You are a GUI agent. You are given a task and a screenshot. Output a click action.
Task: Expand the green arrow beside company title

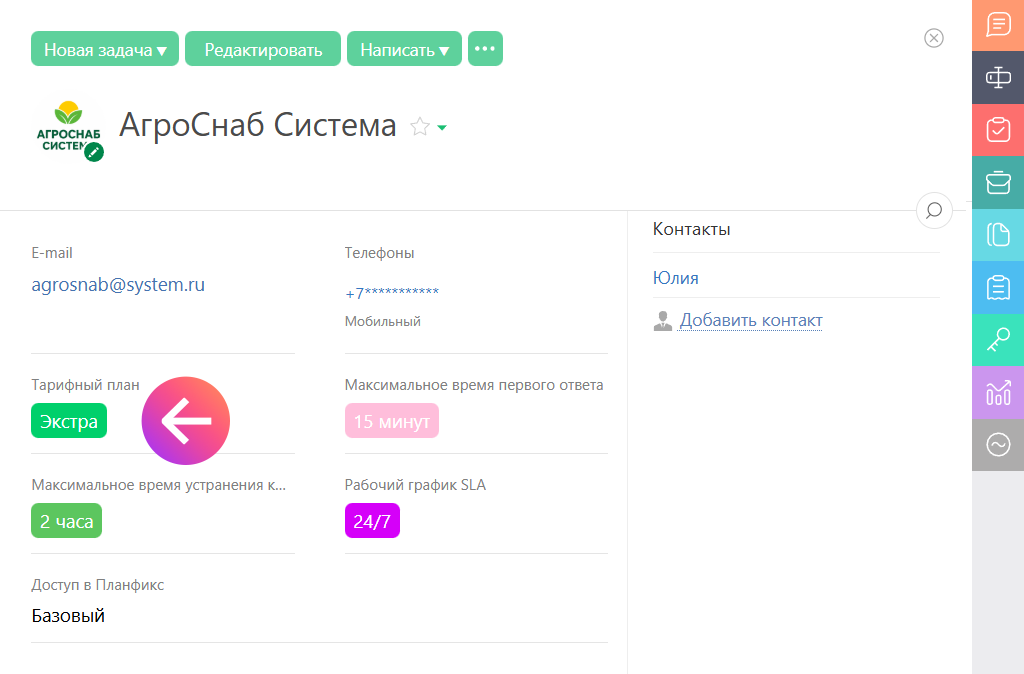click(x=442, y=128)
